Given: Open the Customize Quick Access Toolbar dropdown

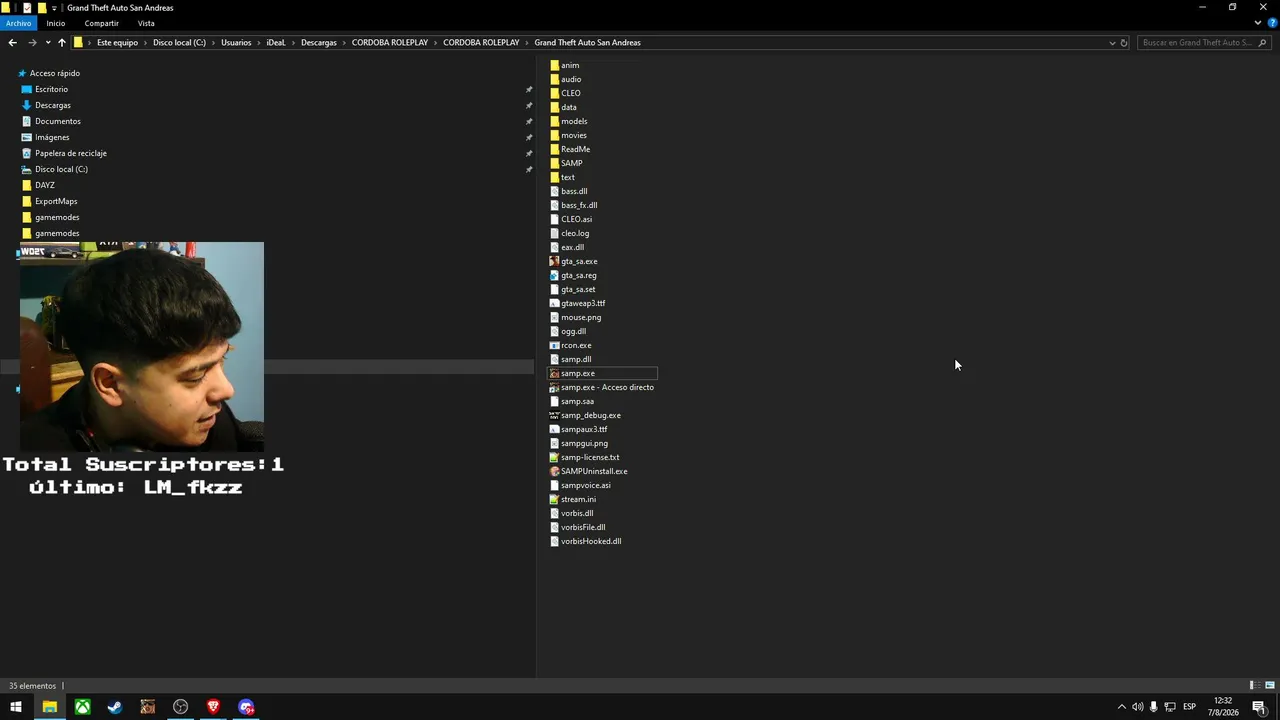Looking at the screenshot, I should coord(55,8).
